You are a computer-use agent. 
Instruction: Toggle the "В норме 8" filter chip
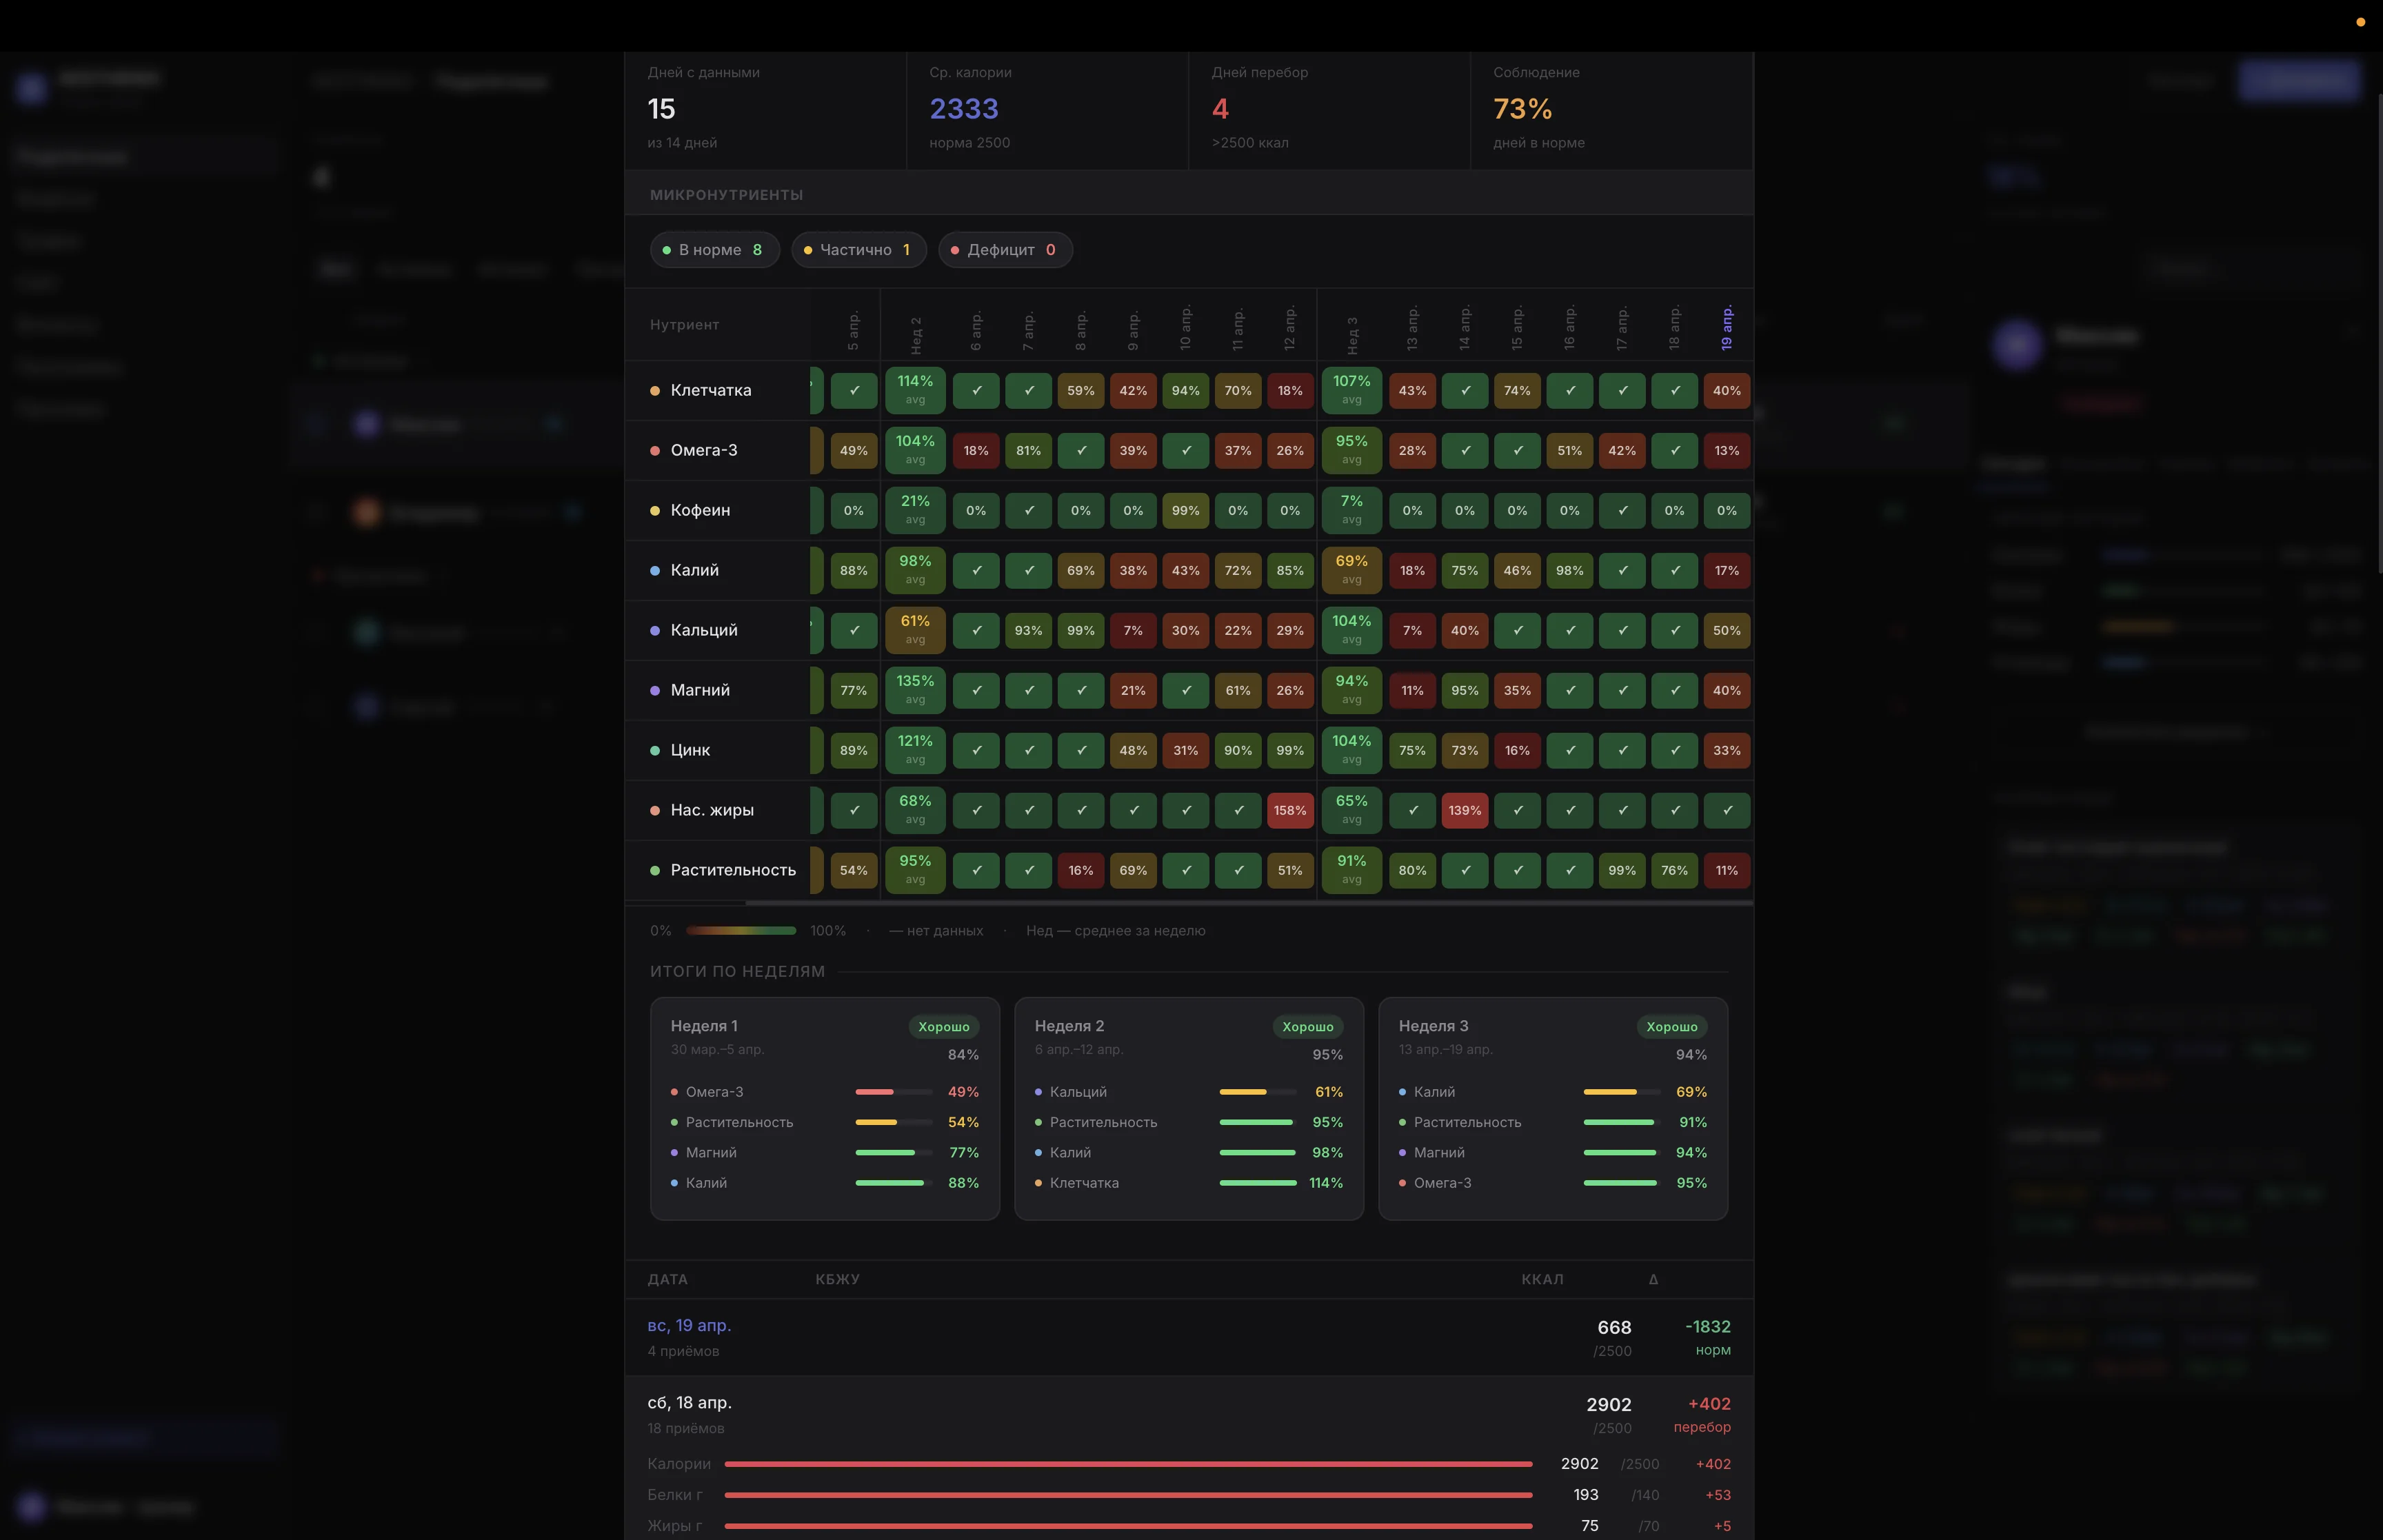714,250
